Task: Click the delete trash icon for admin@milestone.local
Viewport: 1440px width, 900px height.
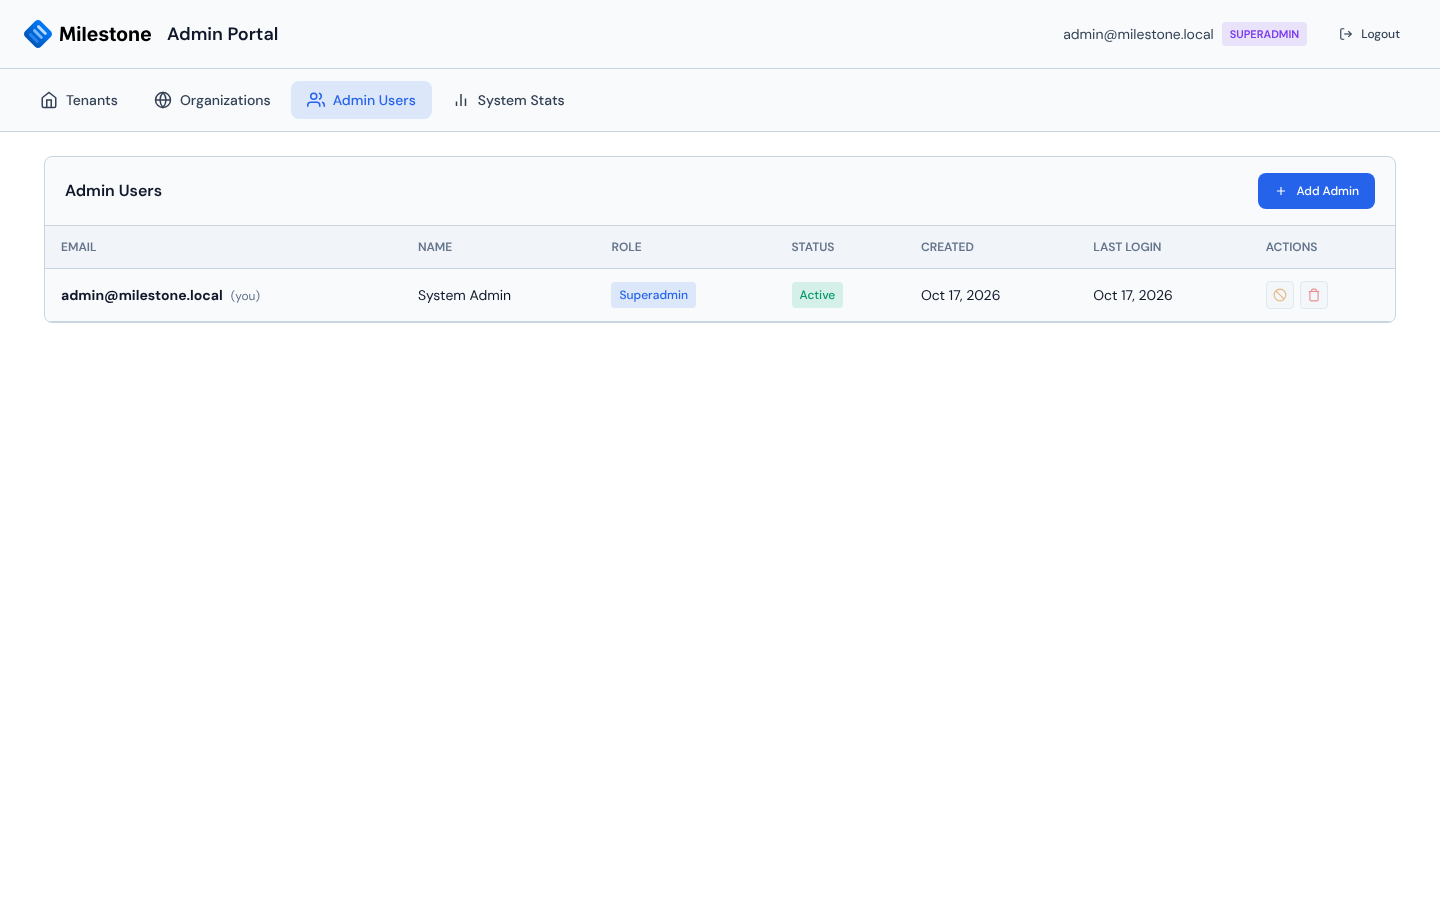Action: 1314,295
